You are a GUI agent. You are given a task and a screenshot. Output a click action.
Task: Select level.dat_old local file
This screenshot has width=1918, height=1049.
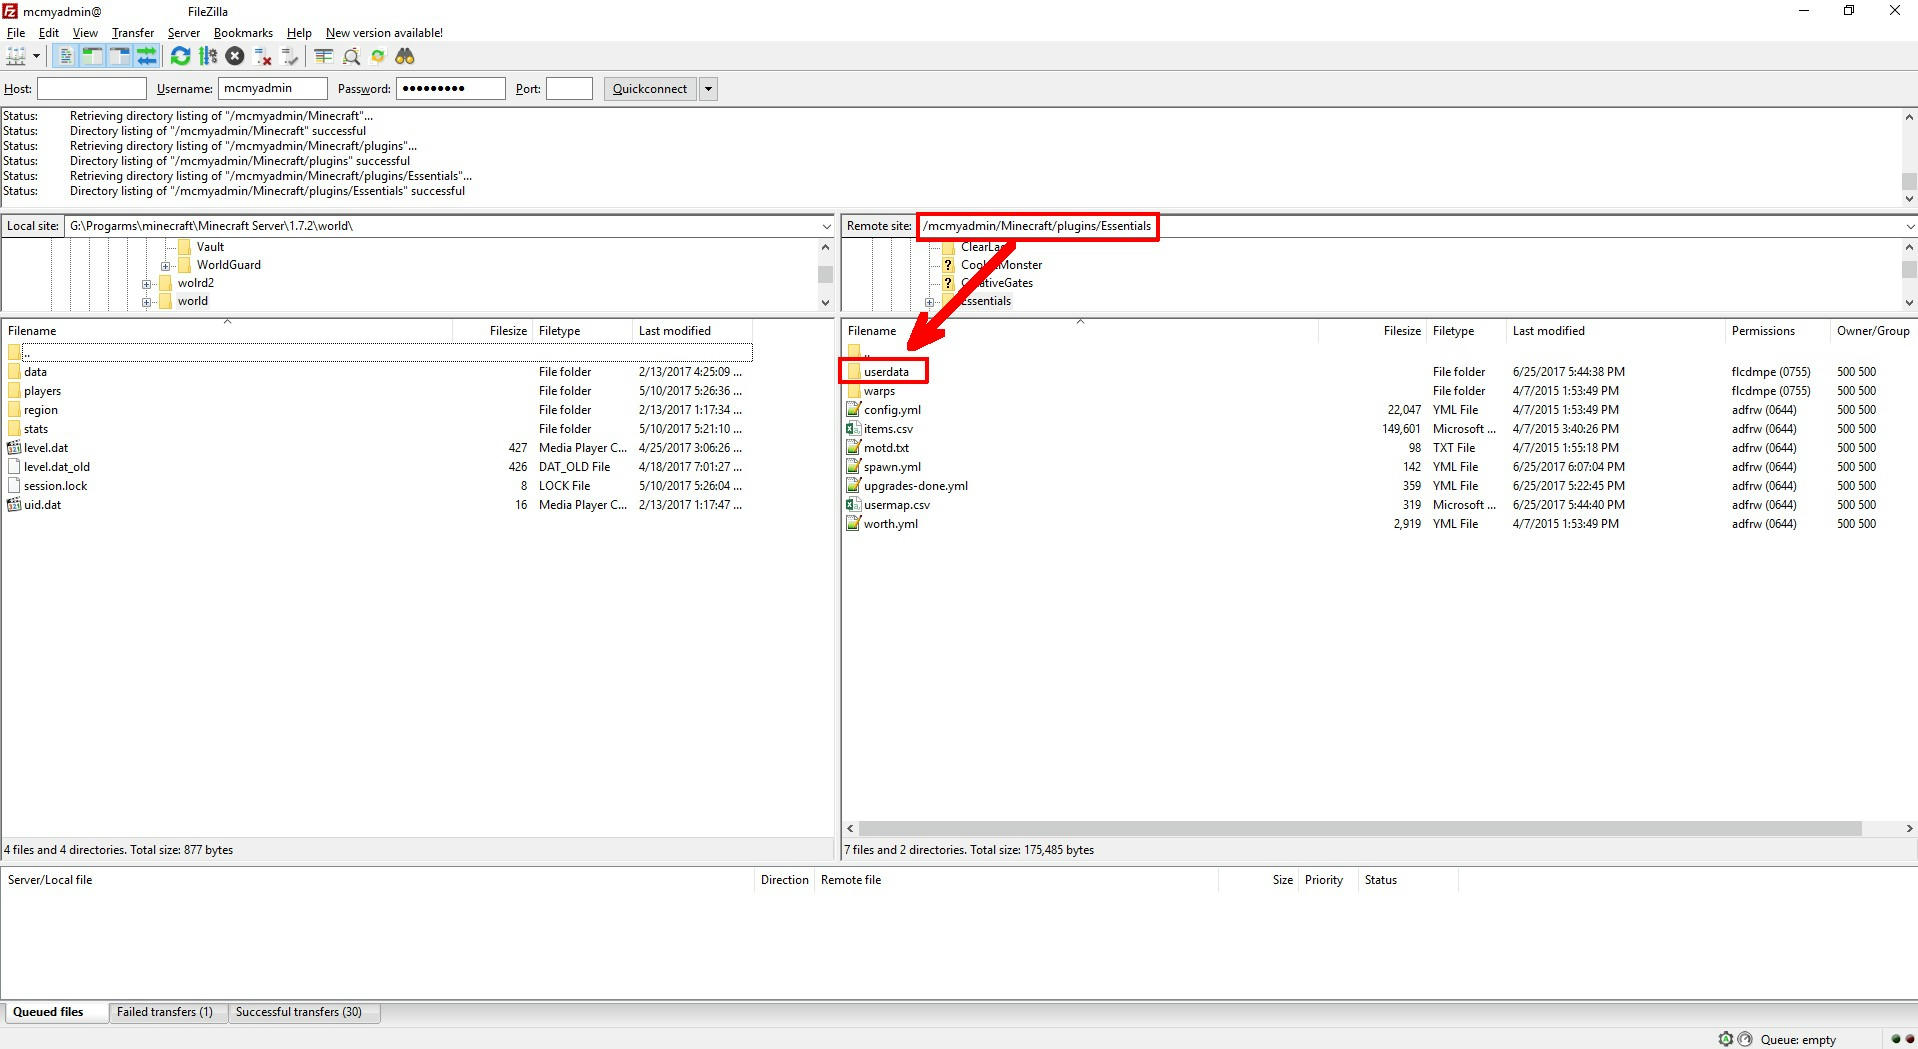click(57, 467)
